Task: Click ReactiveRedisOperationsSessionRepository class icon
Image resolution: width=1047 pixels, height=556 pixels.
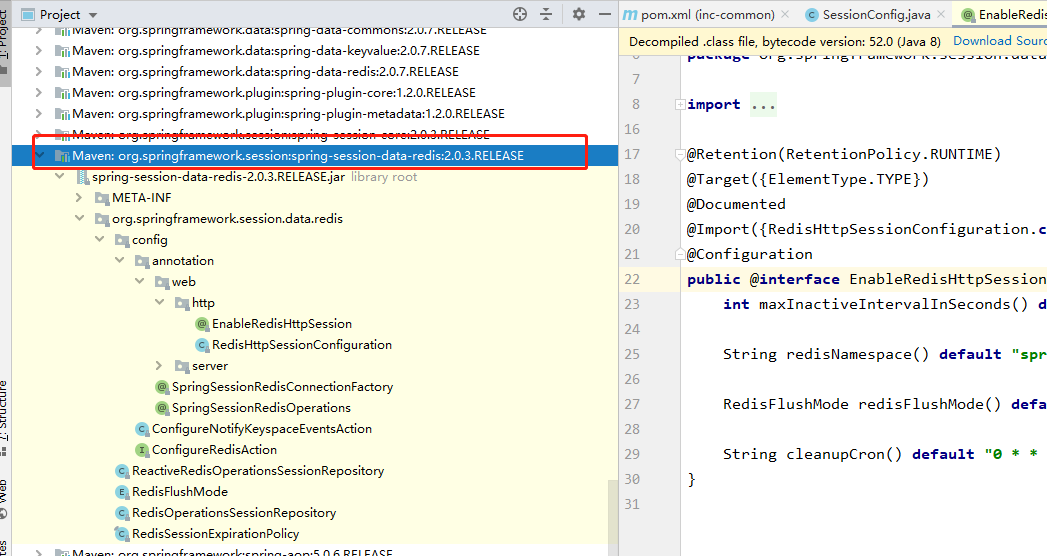Action: tap(122, 471)
